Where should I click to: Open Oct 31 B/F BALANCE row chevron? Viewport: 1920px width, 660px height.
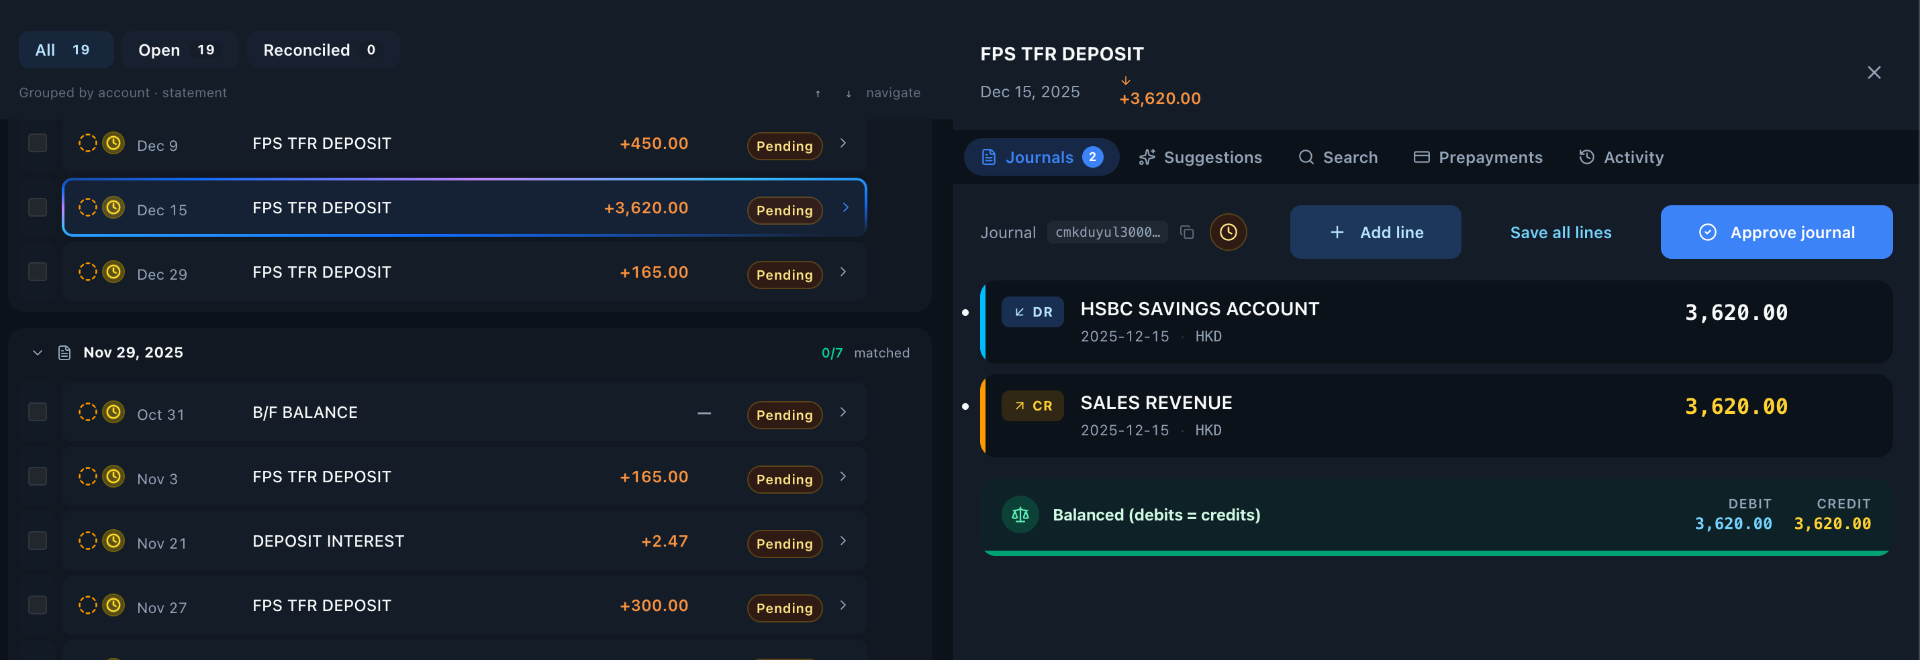point(843,412)
